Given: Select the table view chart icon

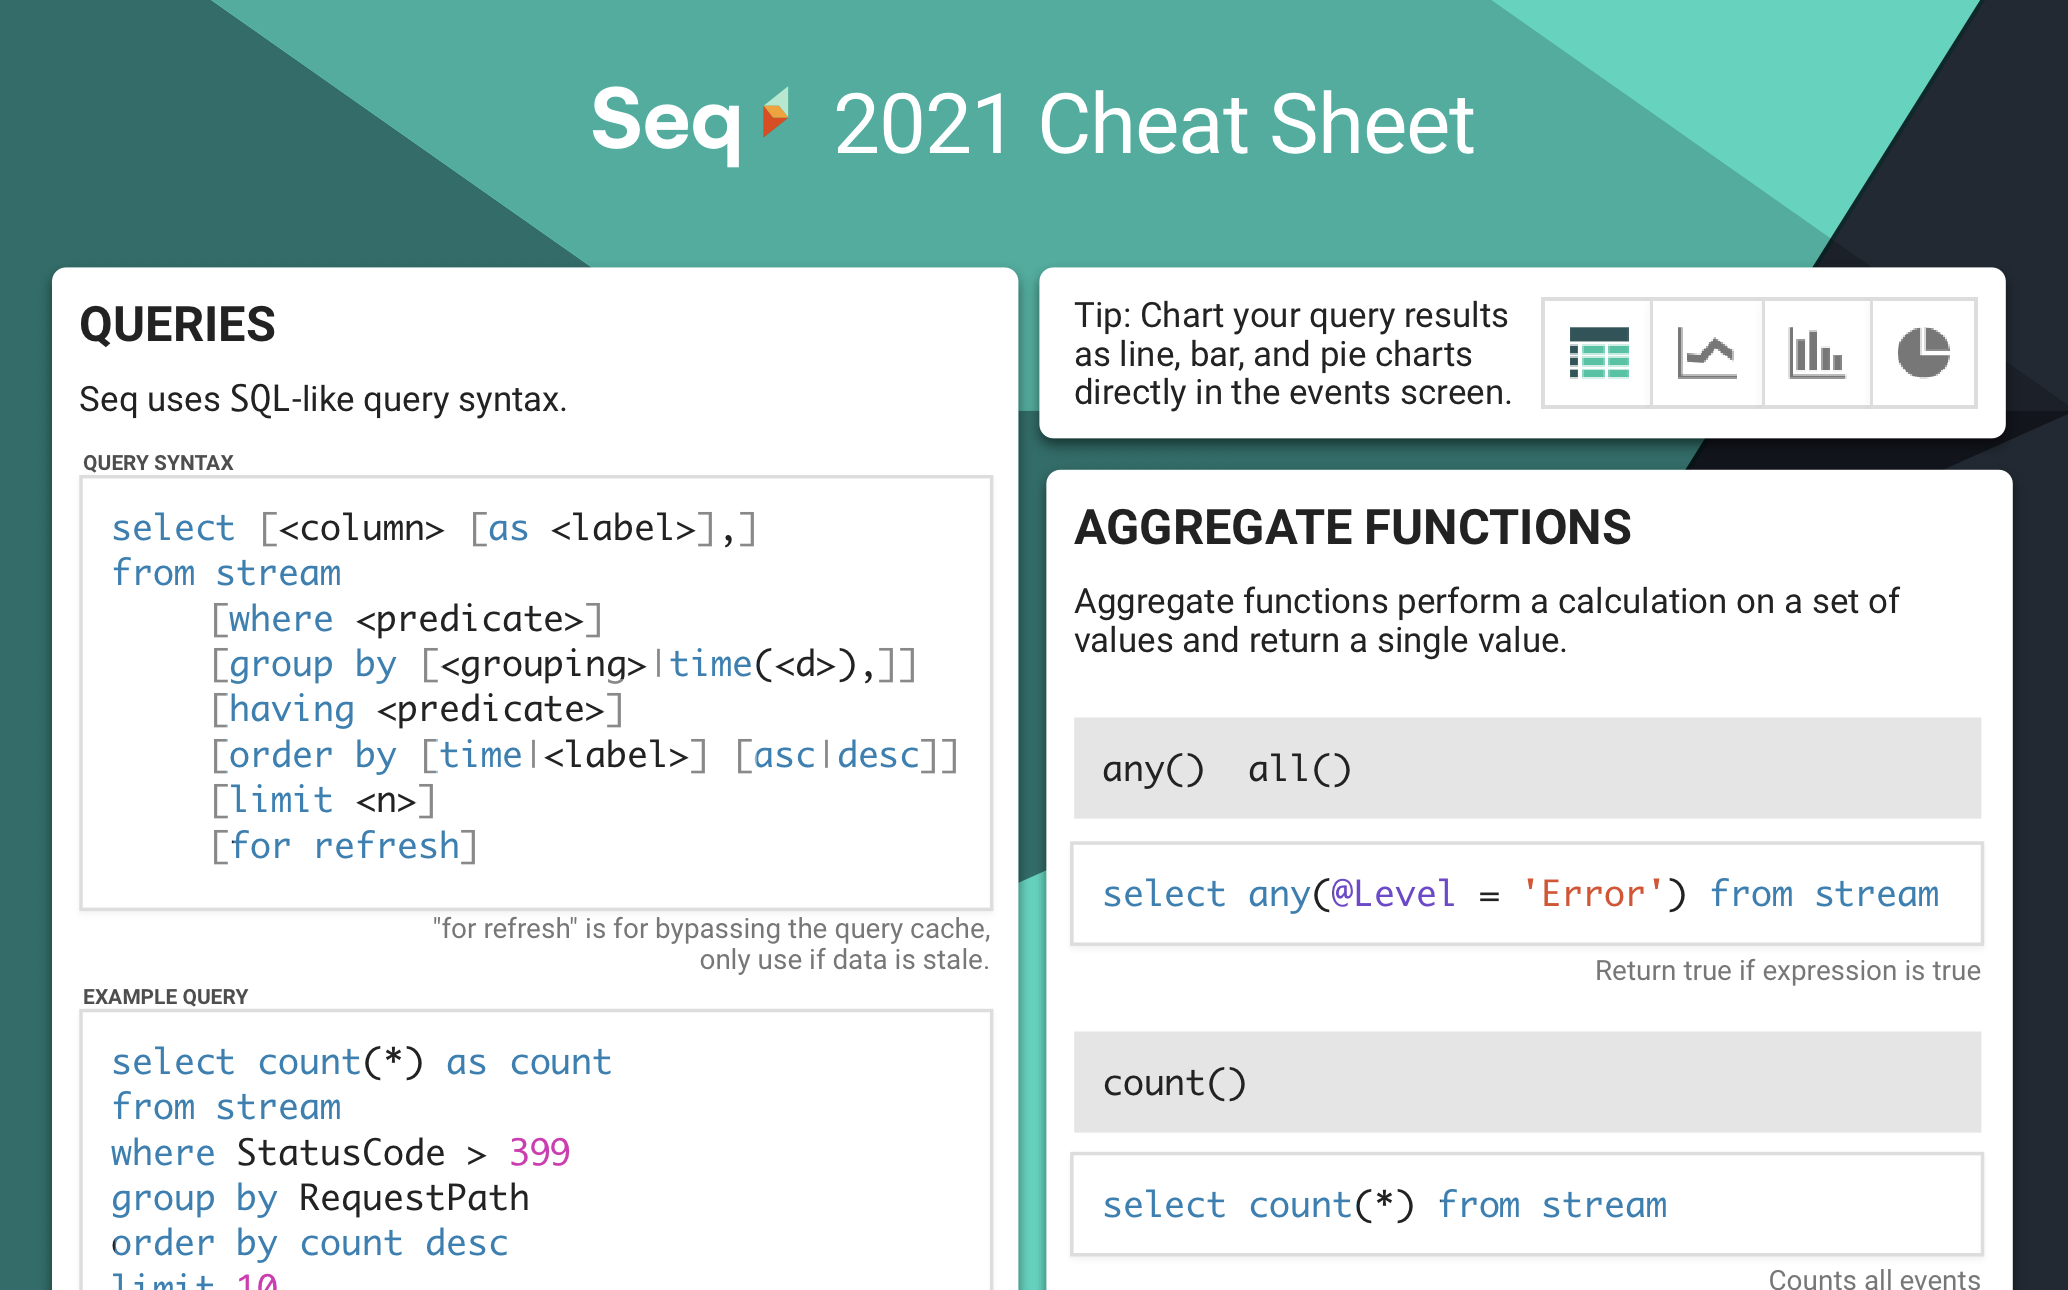Looking at the screenshot, I should (x=1598, y=353).
